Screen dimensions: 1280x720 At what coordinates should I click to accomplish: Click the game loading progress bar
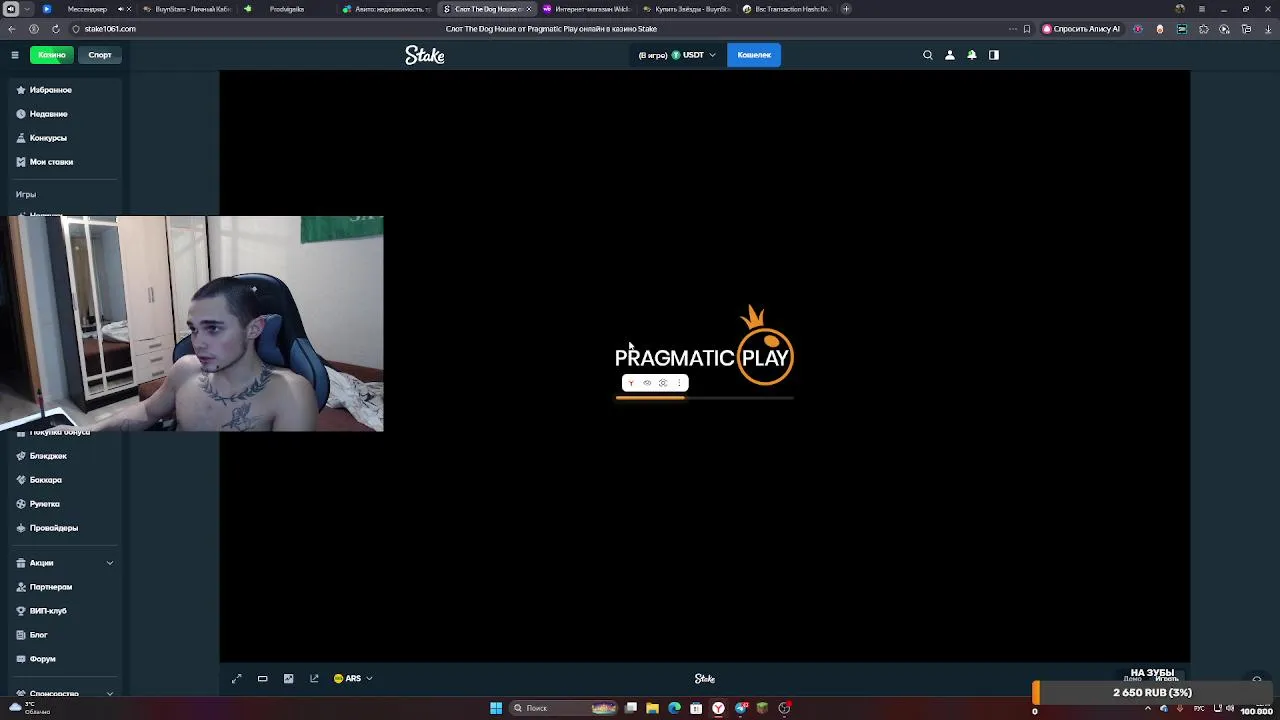tap(704, 398)
